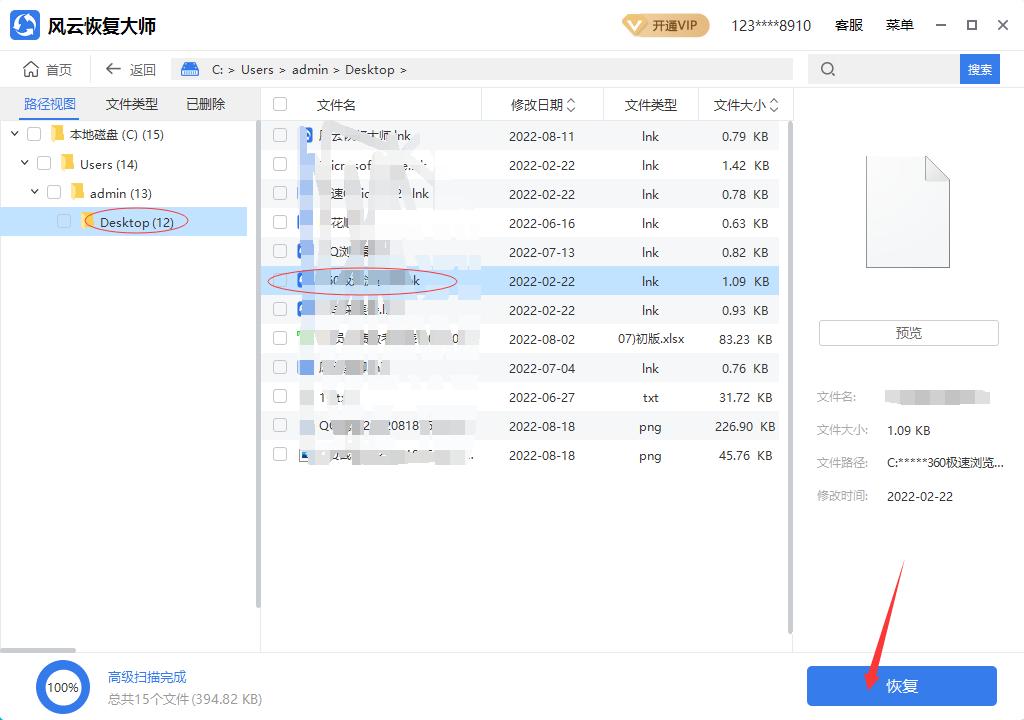Collapse the 本地磁盘 (C) tree node
Screen dimensions: 1024x720
coord(14,134)
